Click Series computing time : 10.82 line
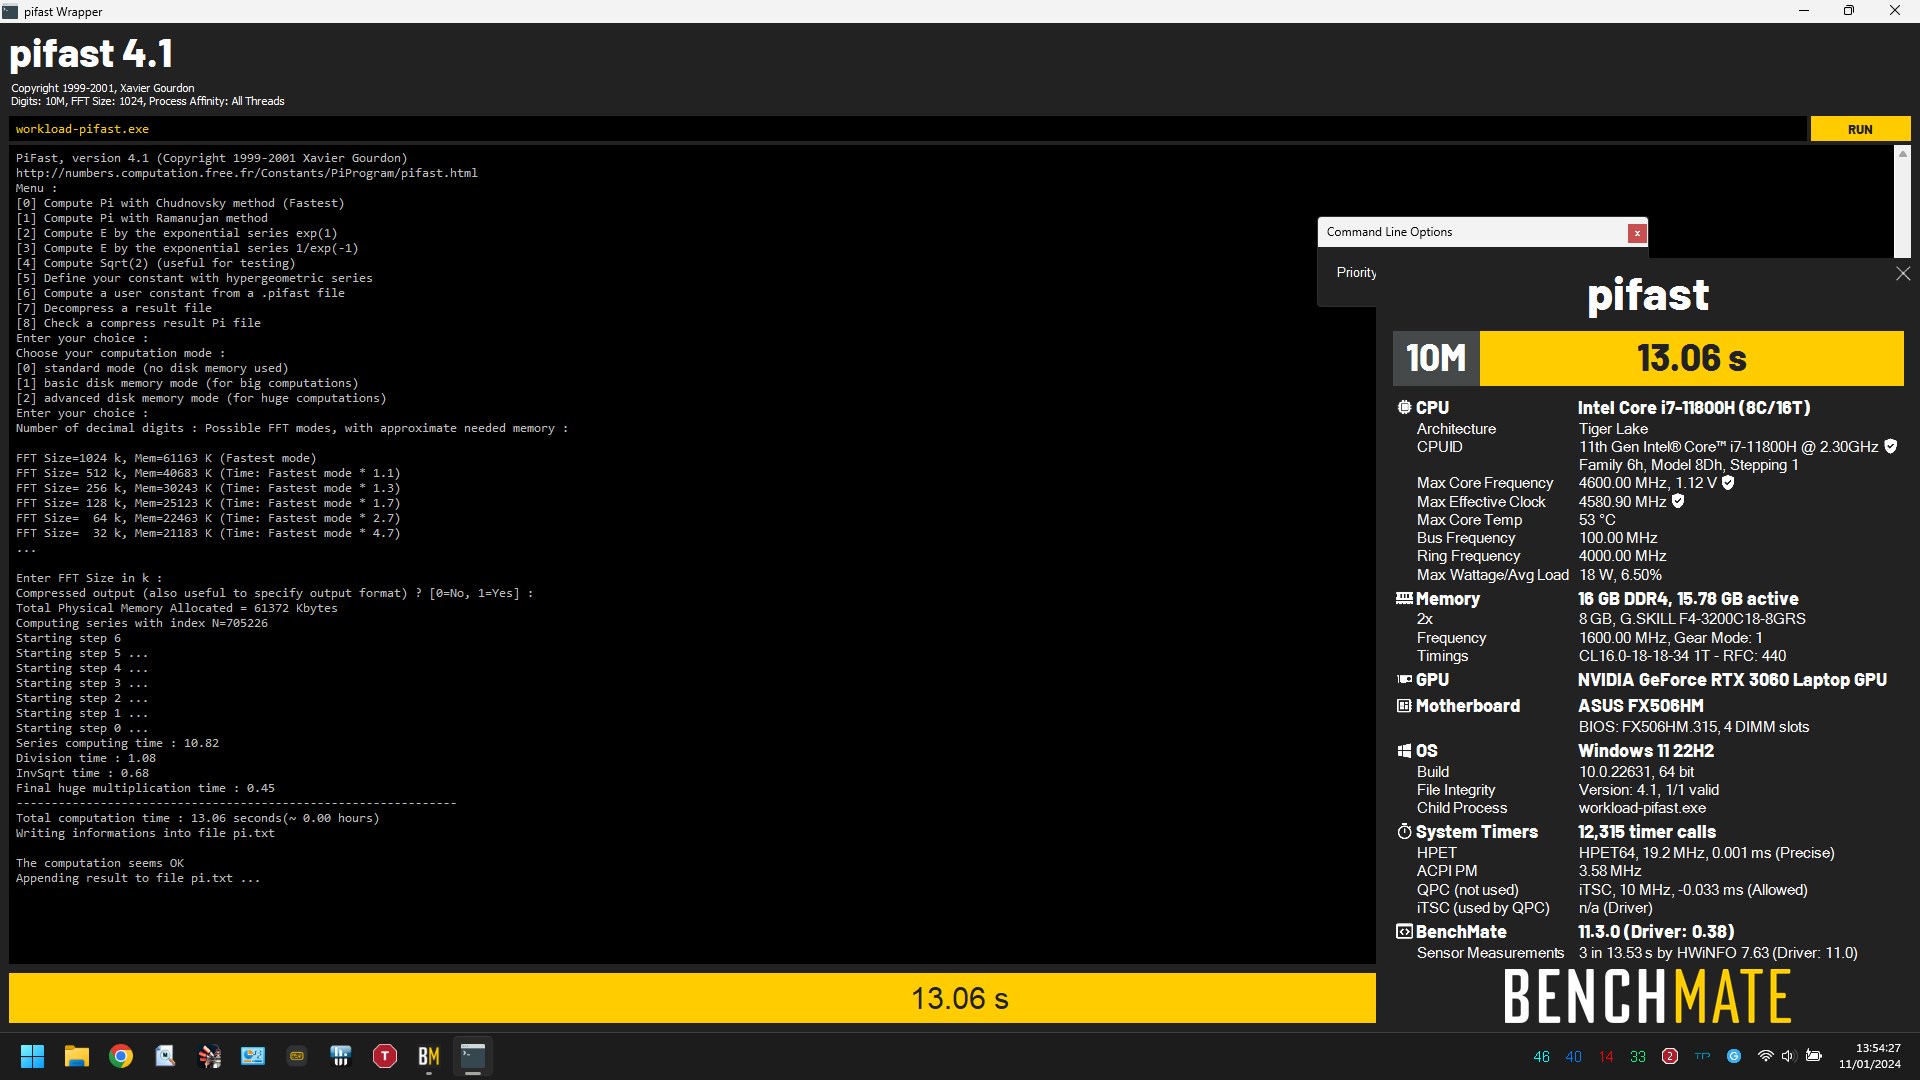 tap(117, 743)
